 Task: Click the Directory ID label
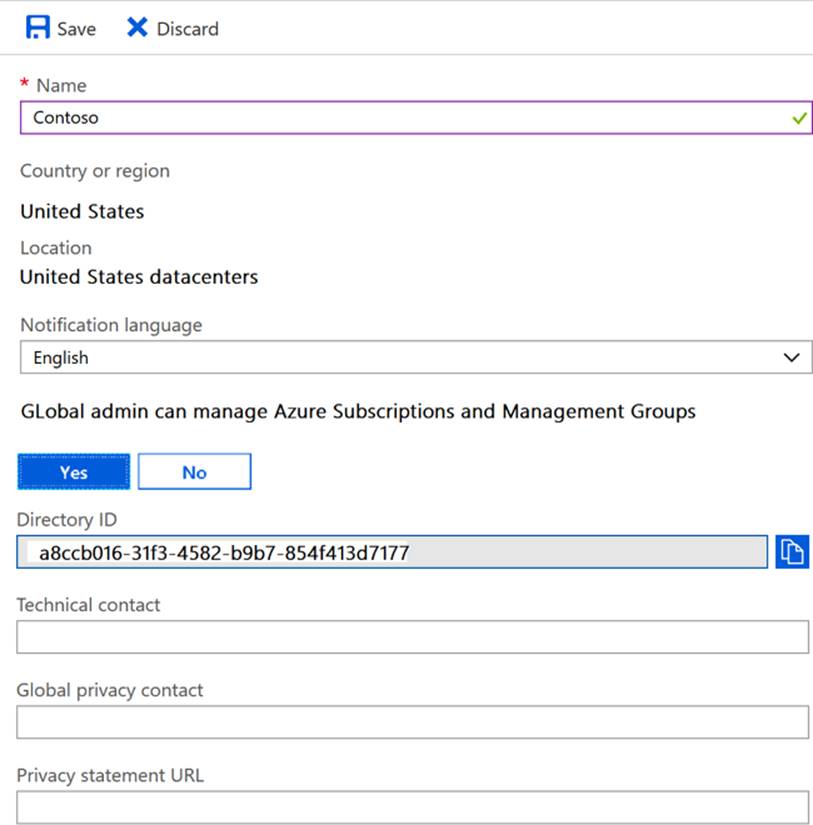coord(67,519)
